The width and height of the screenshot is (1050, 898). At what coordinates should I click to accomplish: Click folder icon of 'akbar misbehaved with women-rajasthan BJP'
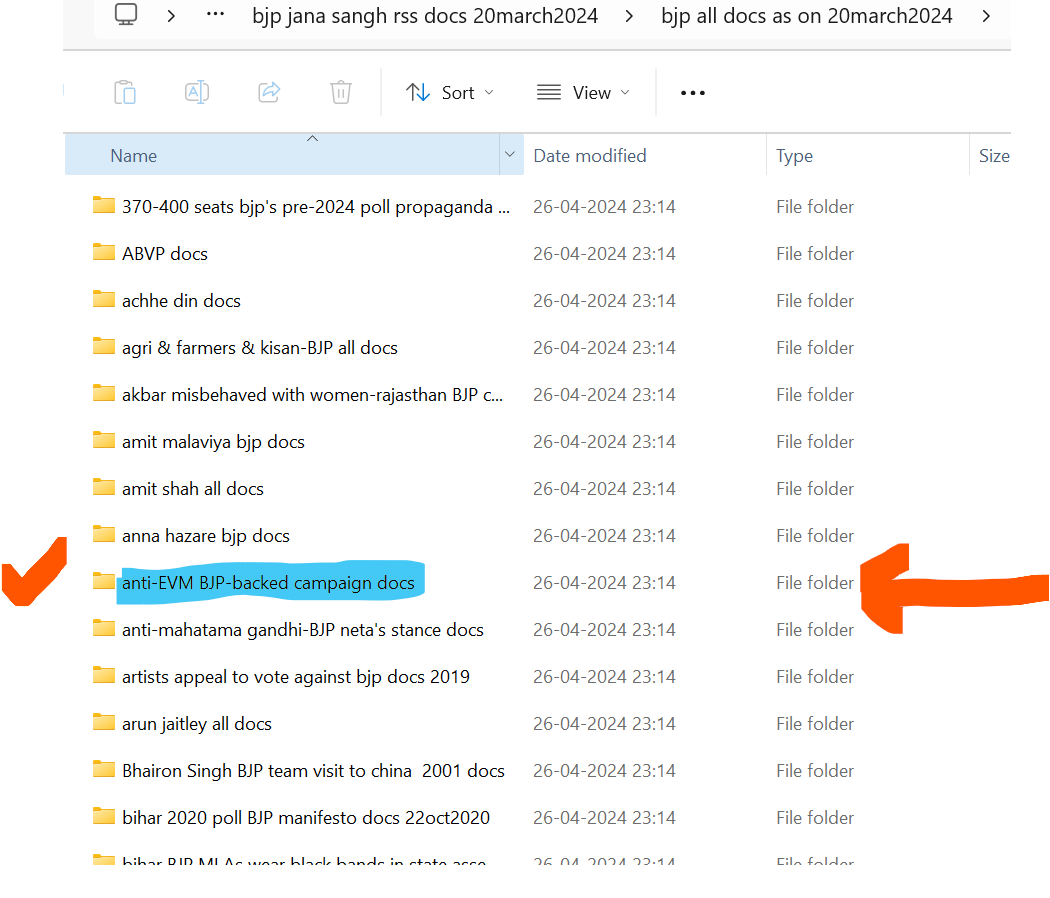(104, 392)
